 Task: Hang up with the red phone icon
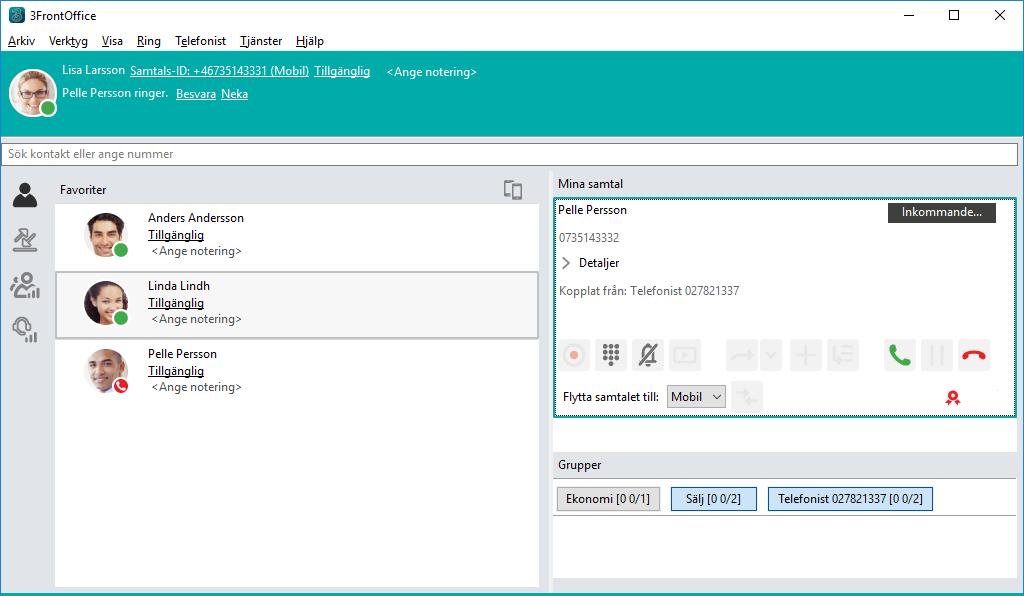point(974,355)
